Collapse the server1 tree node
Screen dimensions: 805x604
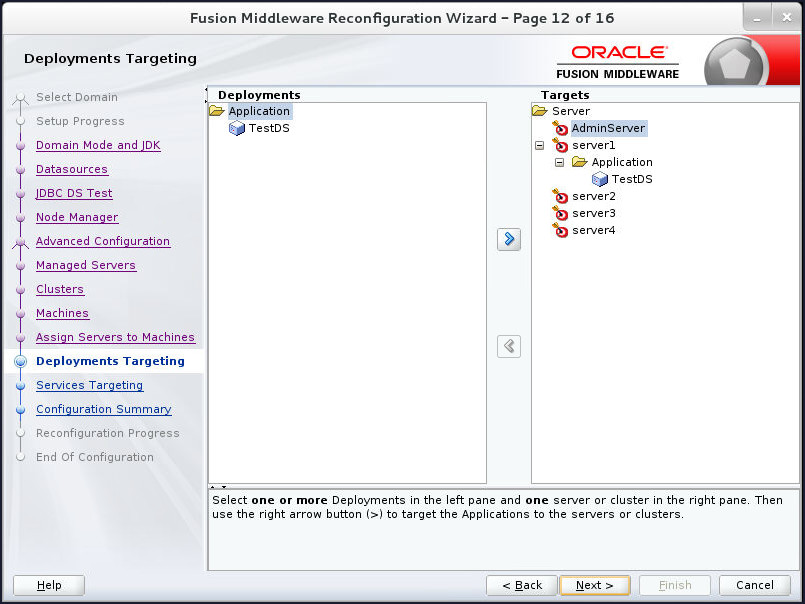[540, 145]
